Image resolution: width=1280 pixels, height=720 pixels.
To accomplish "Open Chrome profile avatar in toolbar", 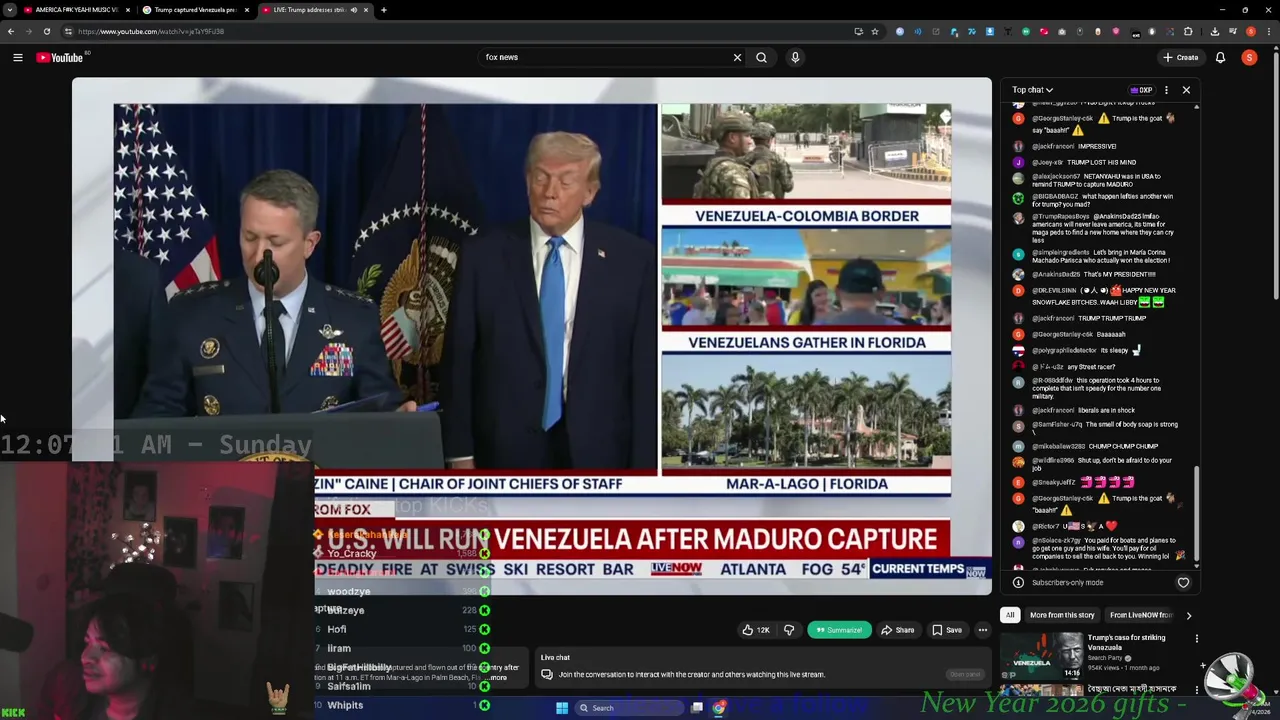I will click(x=1250, y=31).
